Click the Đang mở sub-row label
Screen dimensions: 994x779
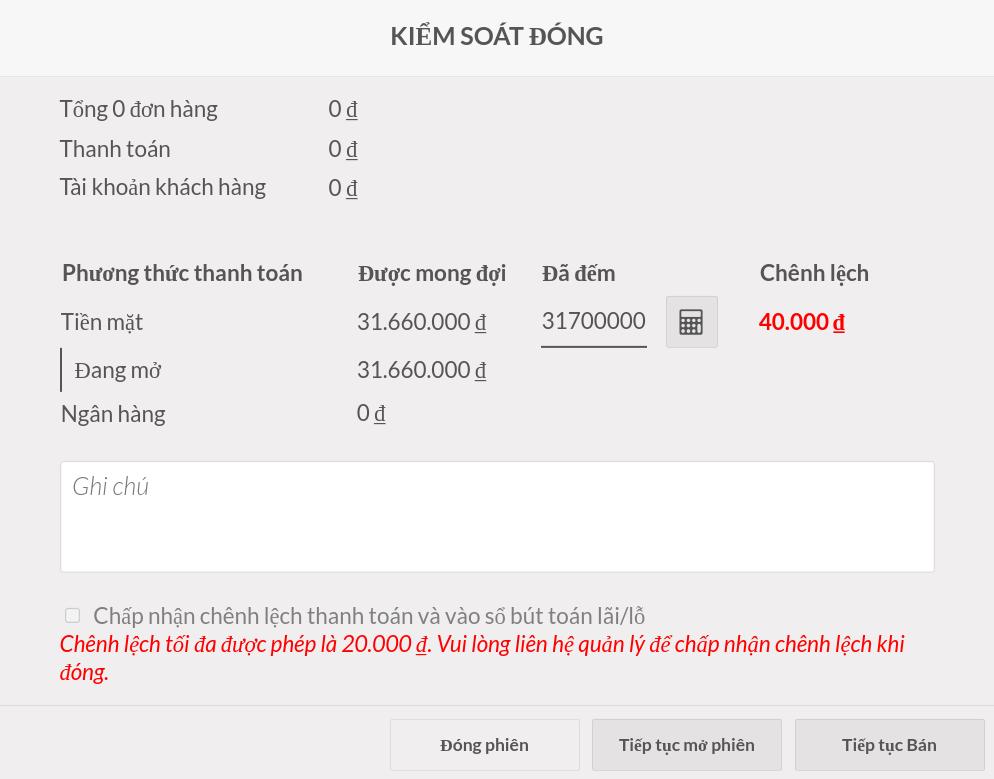[118, 370]
